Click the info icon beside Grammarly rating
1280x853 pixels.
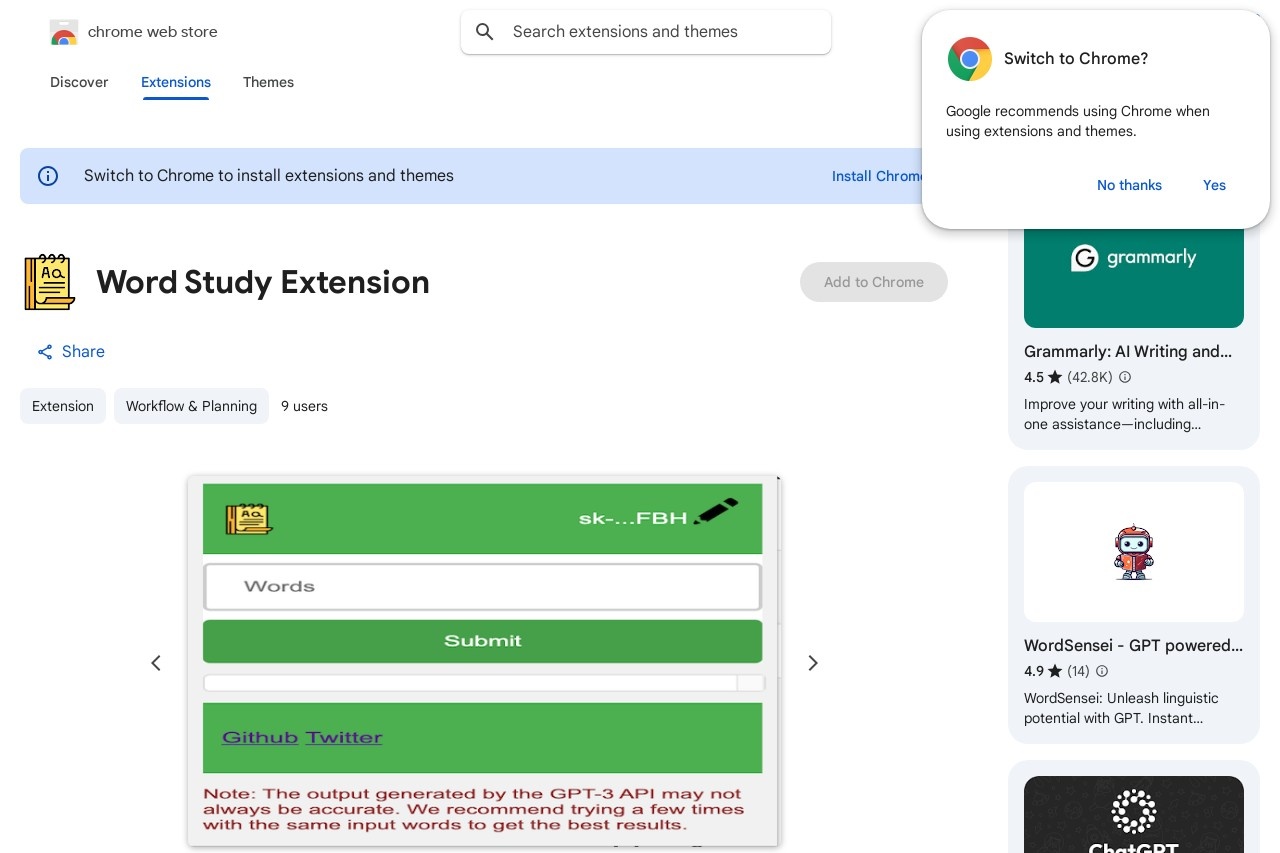coord(1125,377)
